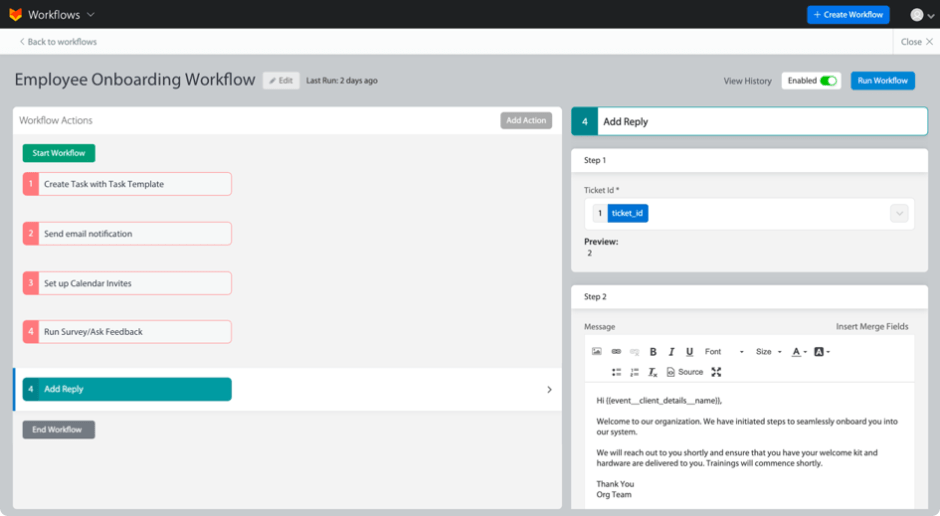Insert a hyperlink in the editor
The width and height of the screenshot is (940, 516).
pos(616,352)
